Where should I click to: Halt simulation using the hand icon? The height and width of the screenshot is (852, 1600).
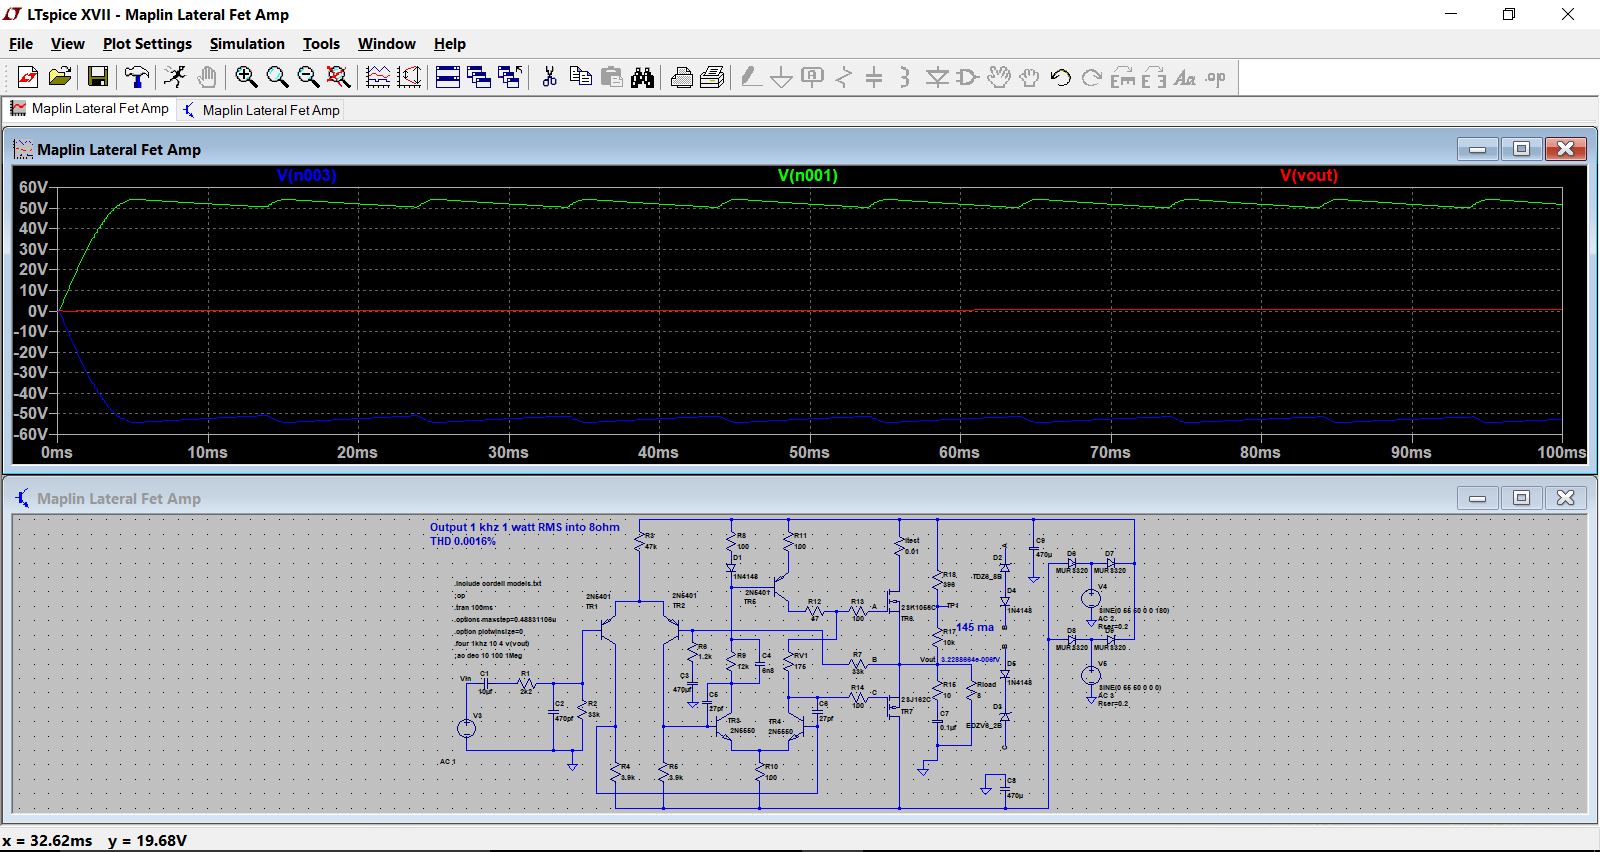(x=207, y=77)
